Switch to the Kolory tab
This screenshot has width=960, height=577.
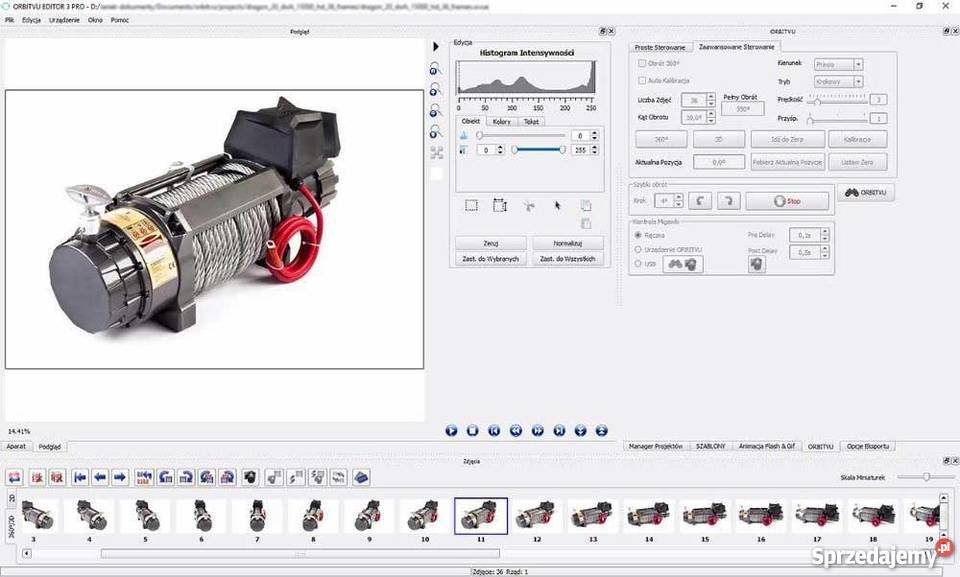point(501,122)
